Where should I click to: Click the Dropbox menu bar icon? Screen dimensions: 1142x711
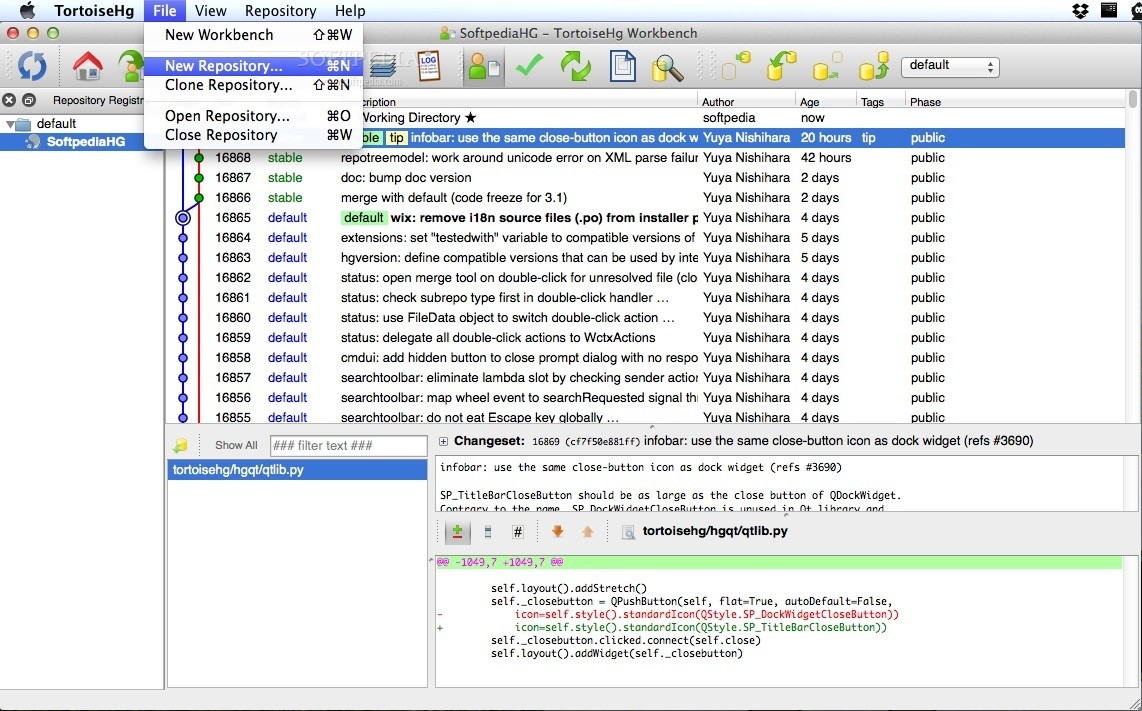[1080, 10]
